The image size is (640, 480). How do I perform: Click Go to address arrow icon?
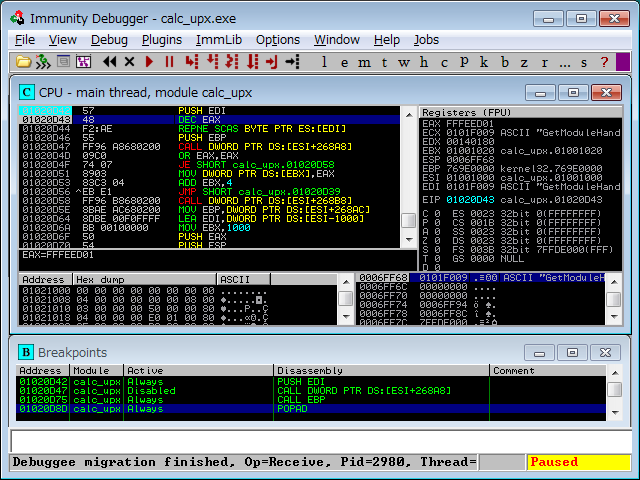tap(292, 62)
